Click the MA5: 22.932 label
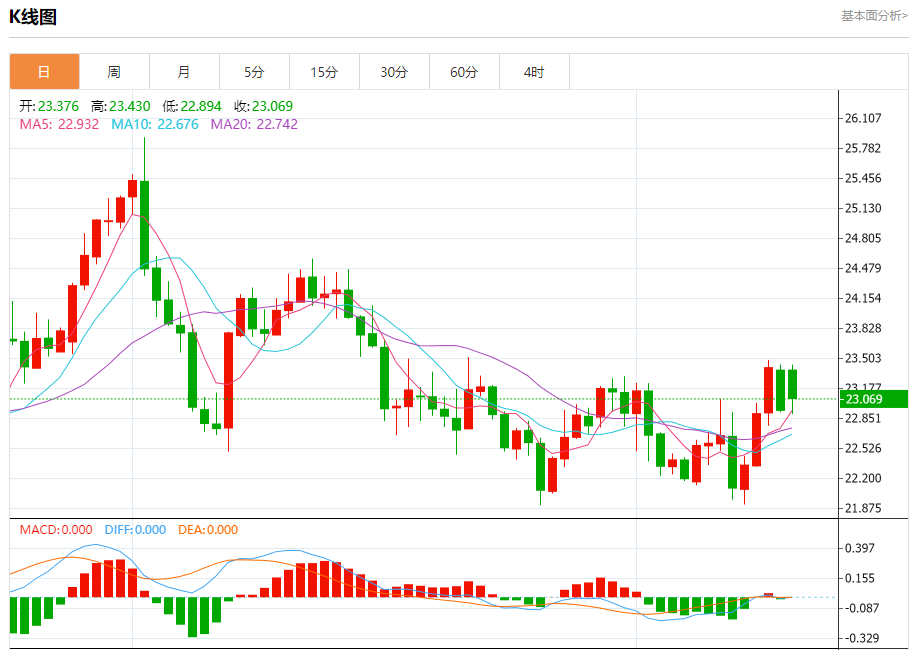Viewport: 911px width, 650px height. click(x=59, y=124)
